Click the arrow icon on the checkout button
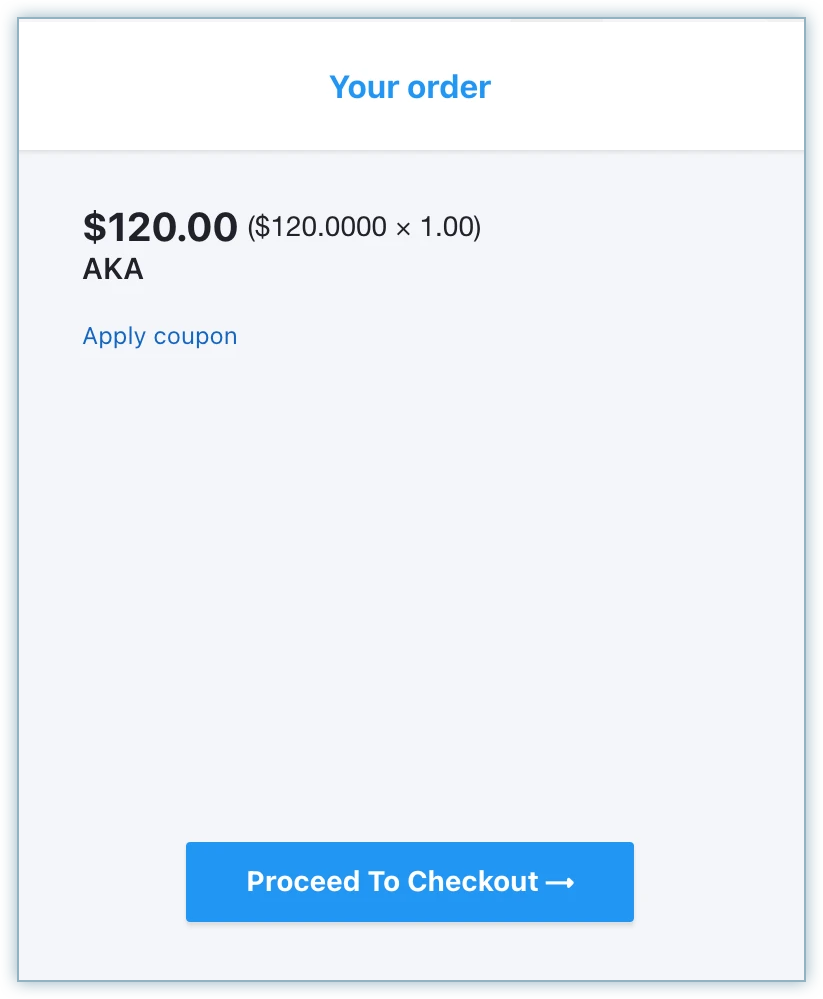Image resolution: width=823 pixels, height=999 pixels. pyautogui.click(x=560, y=883)
